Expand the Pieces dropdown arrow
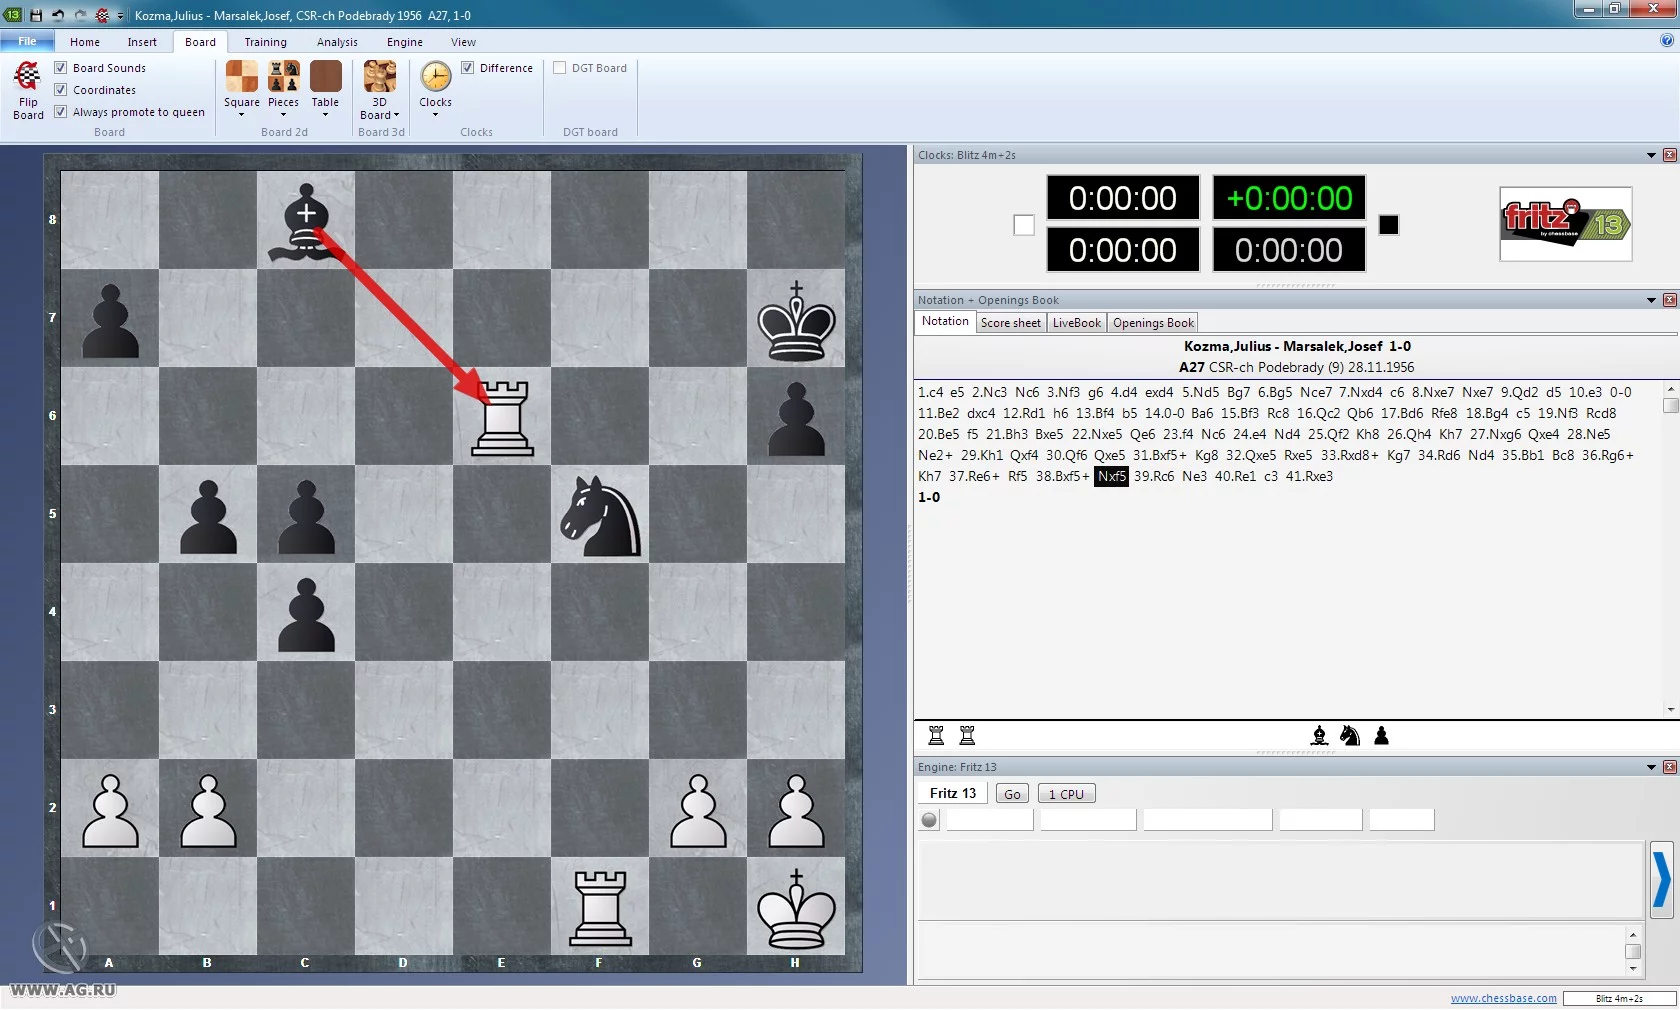This screenshot has height=1010, width=1680. click(284, 115)
